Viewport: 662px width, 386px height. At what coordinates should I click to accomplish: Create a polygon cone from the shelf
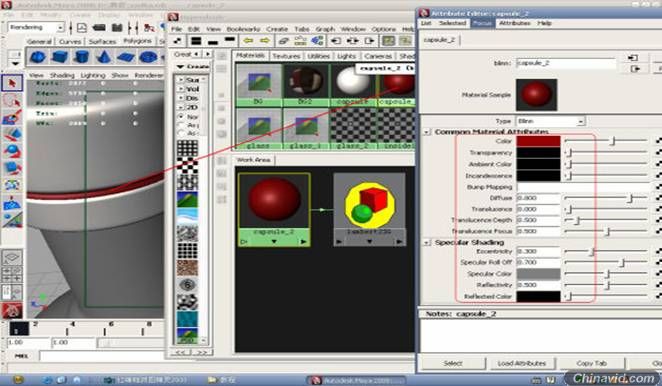(x=104, y=57)
